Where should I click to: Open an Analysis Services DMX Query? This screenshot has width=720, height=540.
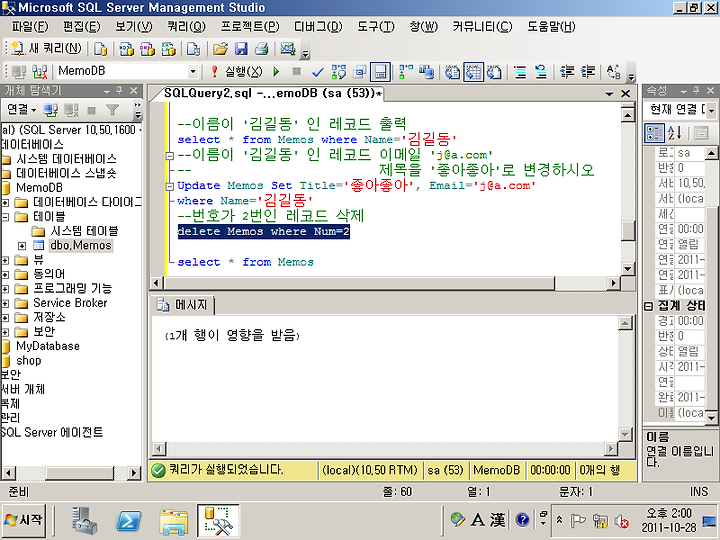pyautogui.click(x=147, y=49)
